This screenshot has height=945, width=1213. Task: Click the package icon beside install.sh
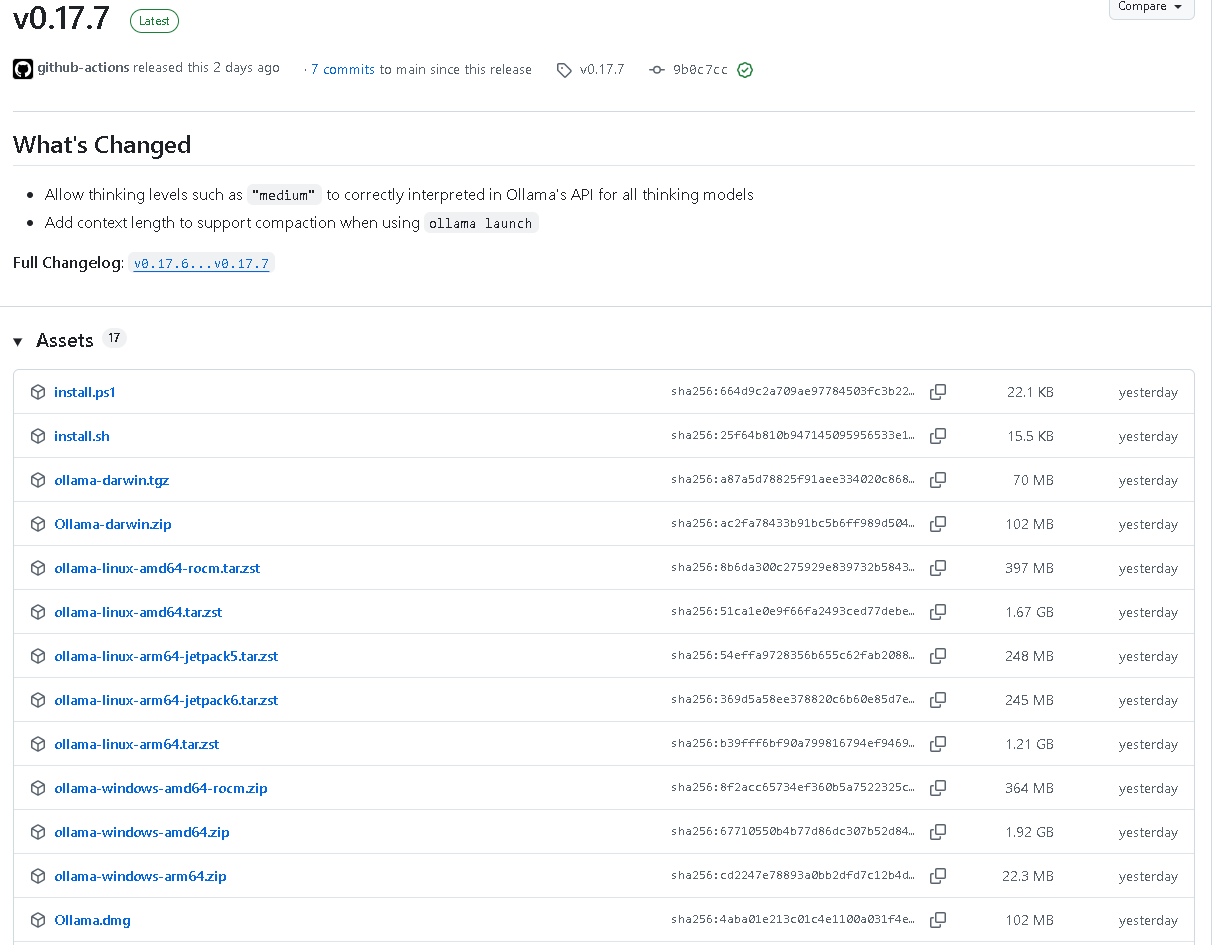tap(38, 436)
